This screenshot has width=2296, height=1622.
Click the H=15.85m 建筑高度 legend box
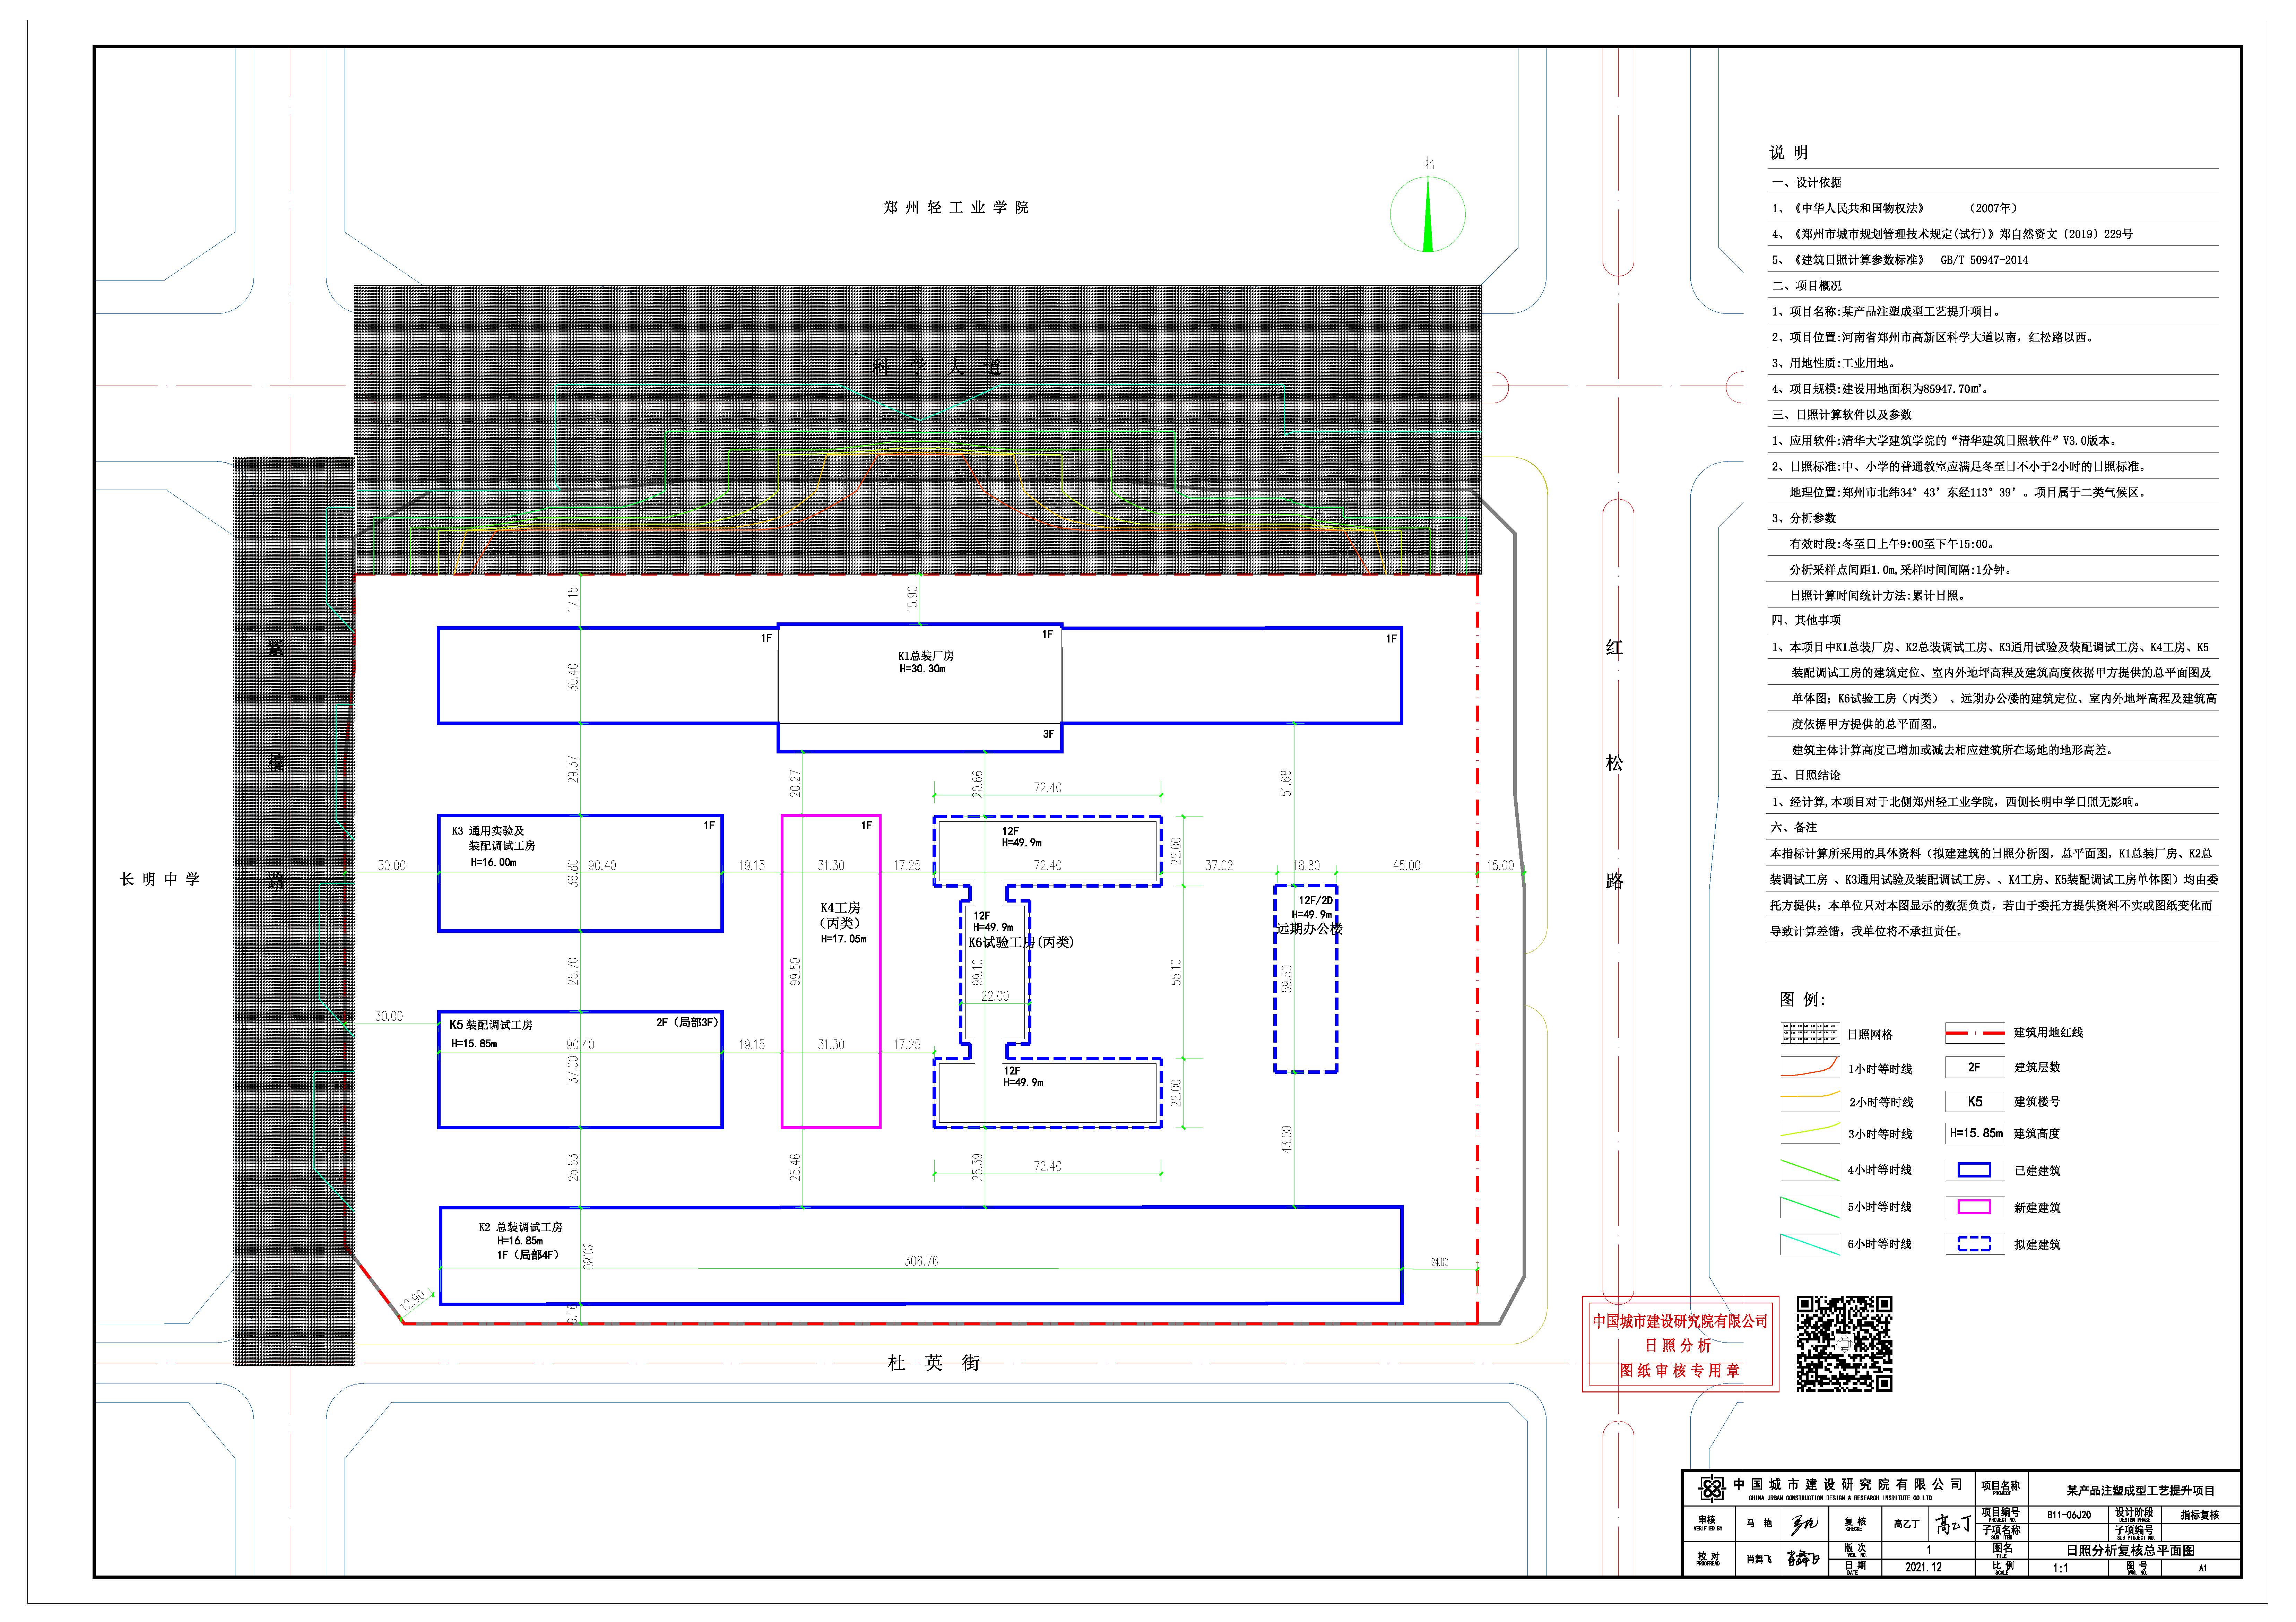[x=1975, y=1133]
